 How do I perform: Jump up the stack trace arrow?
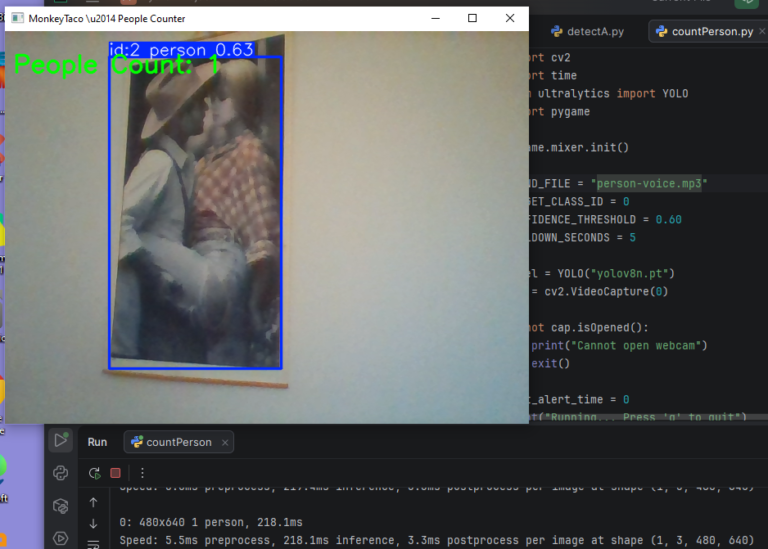pos(94,502)
